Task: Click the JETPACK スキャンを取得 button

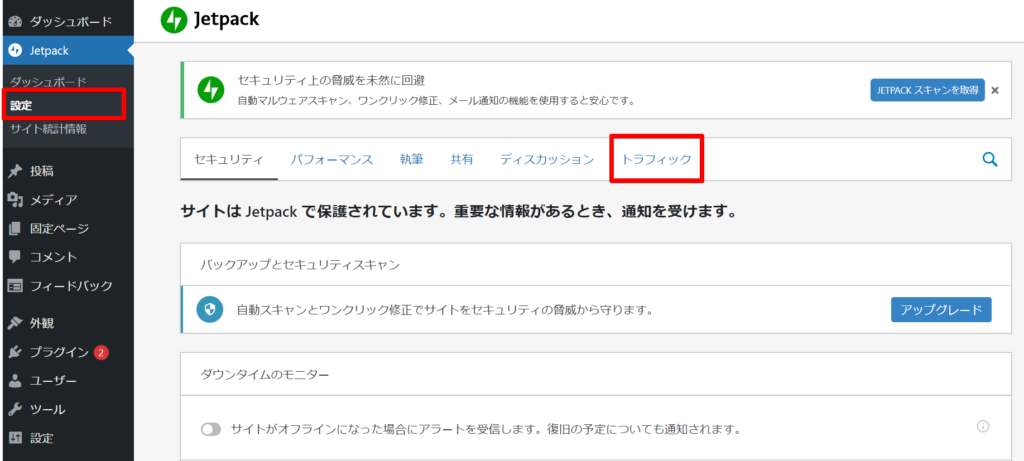Action: (x=927, y=90)
